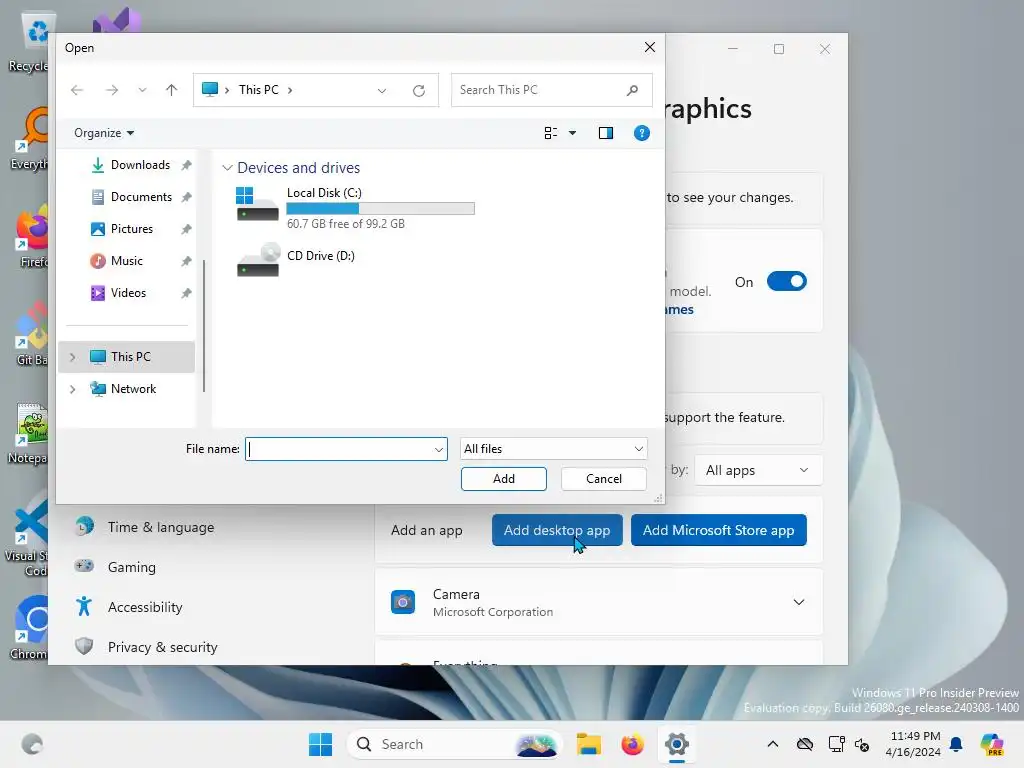Open Copilot Preview from taskbar
The height and width of the screenshot is (768, 1024).
pyautogui.click(x=992, y=744)
